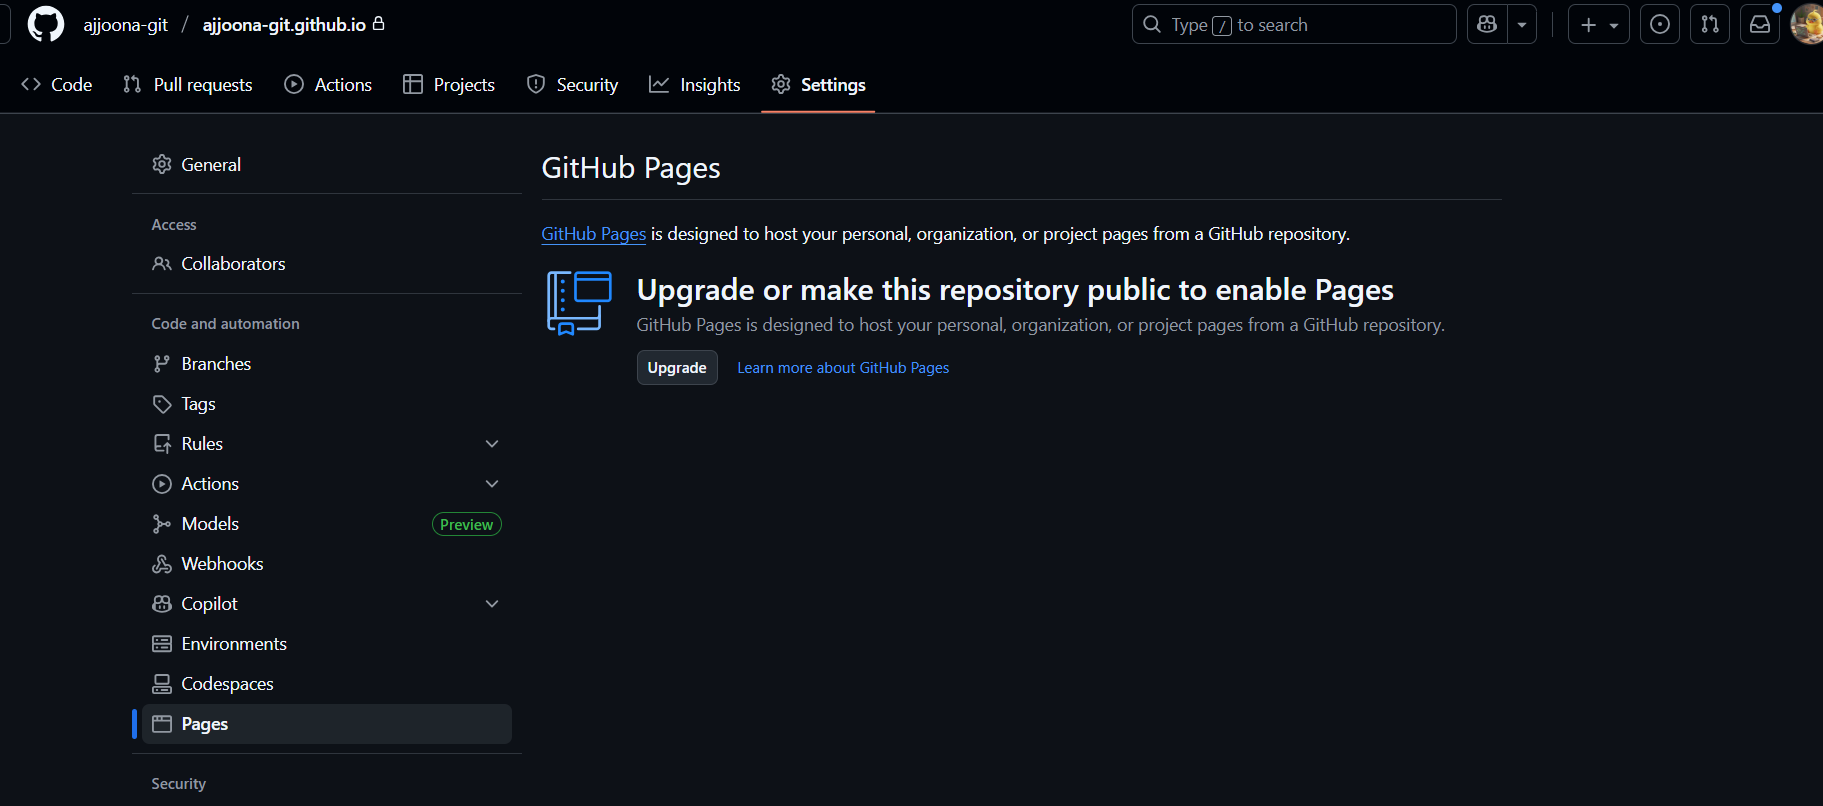Screen dimensions: 1823x806
Task: Focus the Type to search field
Action: pos(1293,25)
